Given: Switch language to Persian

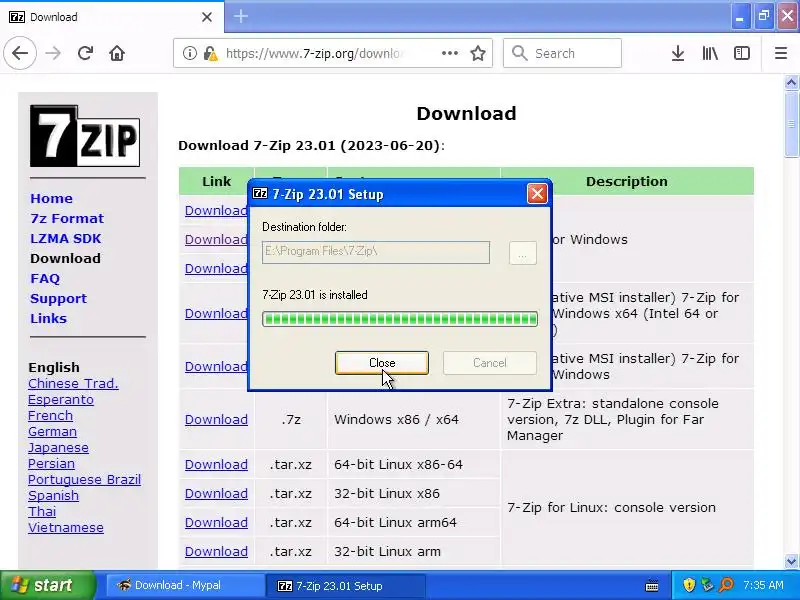Looking at the screenshot, I should coord(51,463).
